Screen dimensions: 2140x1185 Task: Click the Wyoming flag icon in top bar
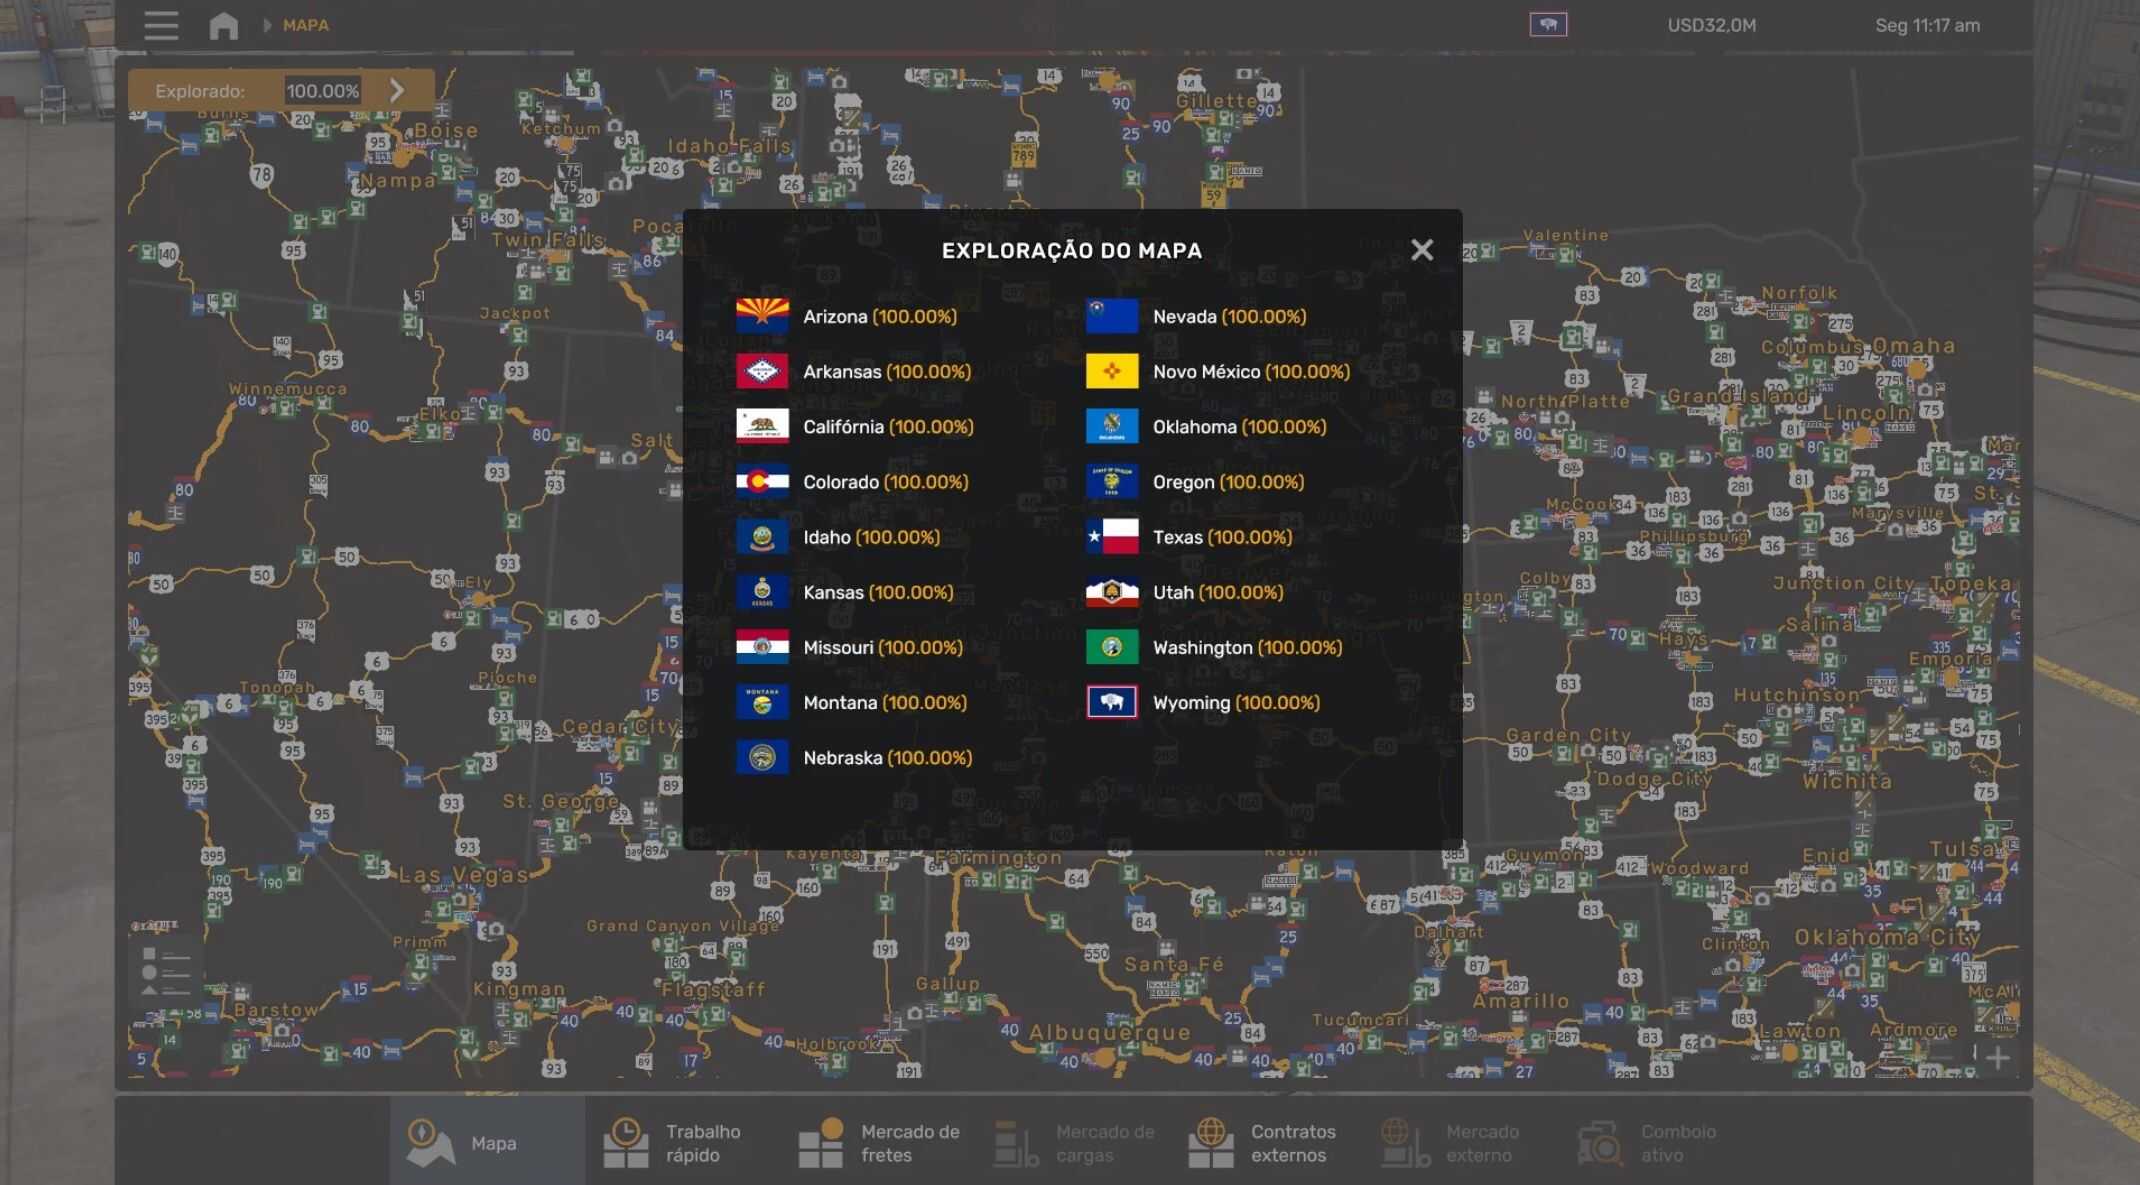1547,25
